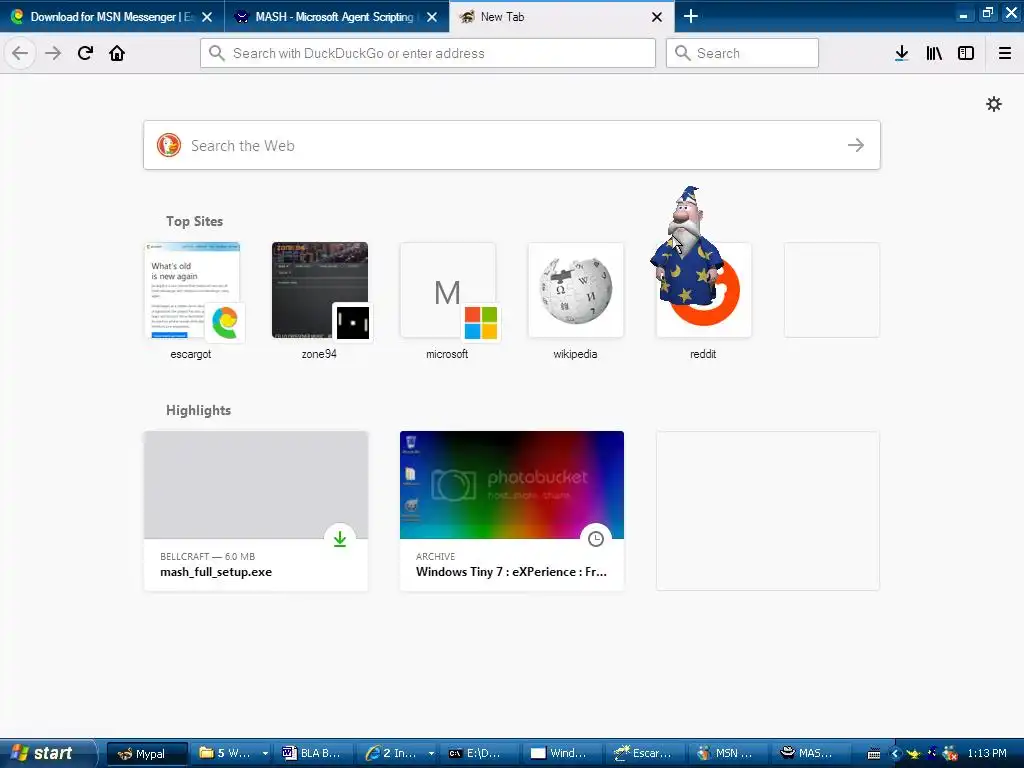Click the Search the Web field
The height and width of the screenshot is (768, 1024).
tap(512, 145)
